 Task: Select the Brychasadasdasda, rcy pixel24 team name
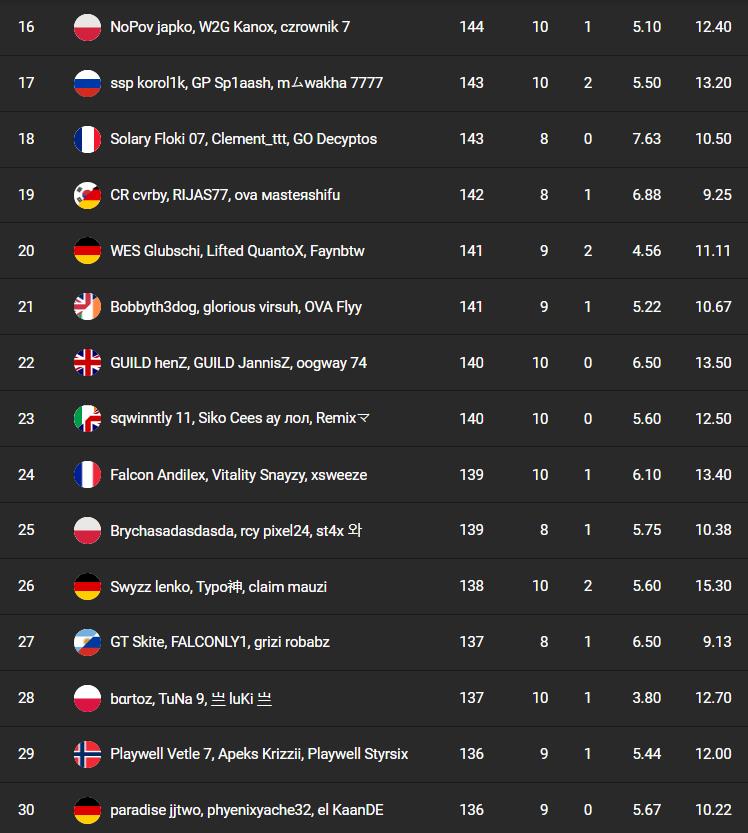tap(235, 531)
